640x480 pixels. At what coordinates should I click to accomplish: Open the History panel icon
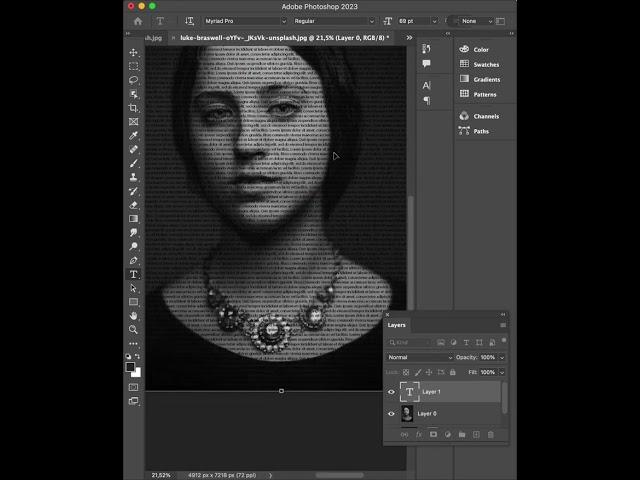coord(427,49)
